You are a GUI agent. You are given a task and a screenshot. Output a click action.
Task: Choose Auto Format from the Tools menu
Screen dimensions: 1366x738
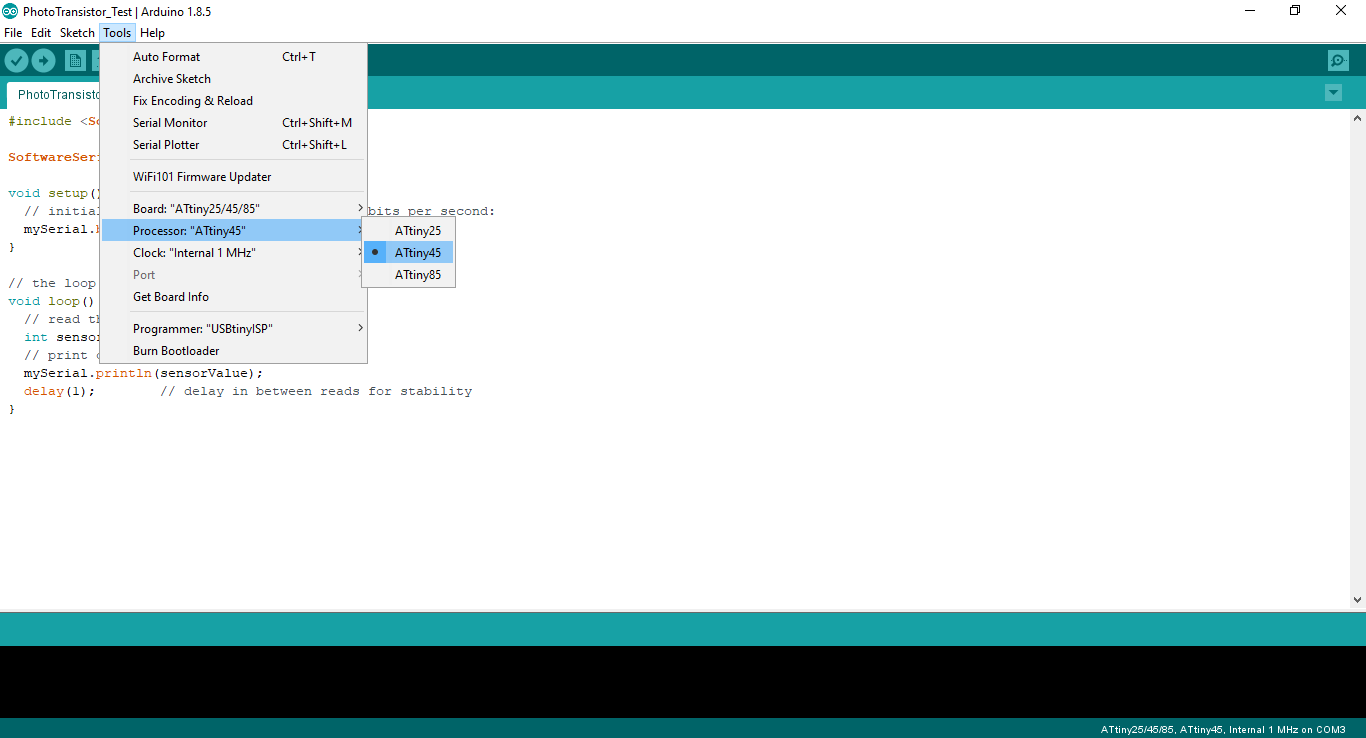pyautogui.click(x=234, y=57)
